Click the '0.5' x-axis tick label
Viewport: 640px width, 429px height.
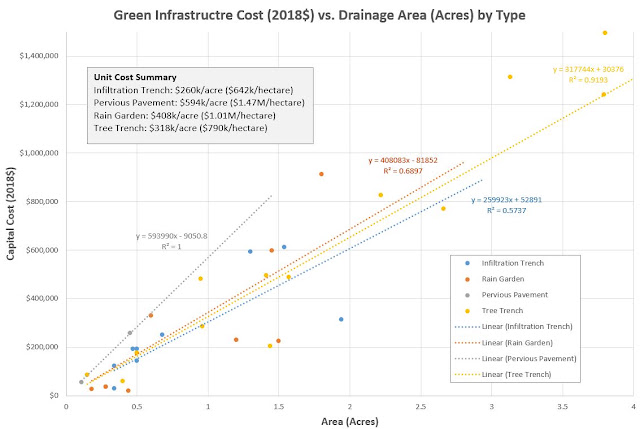point(137,407)
